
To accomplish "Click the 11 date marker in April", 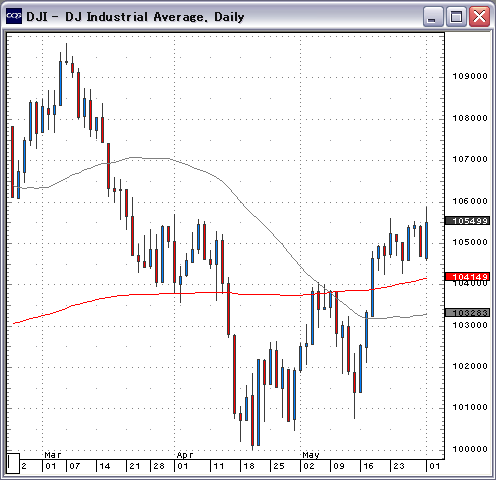I will (219, 466).
